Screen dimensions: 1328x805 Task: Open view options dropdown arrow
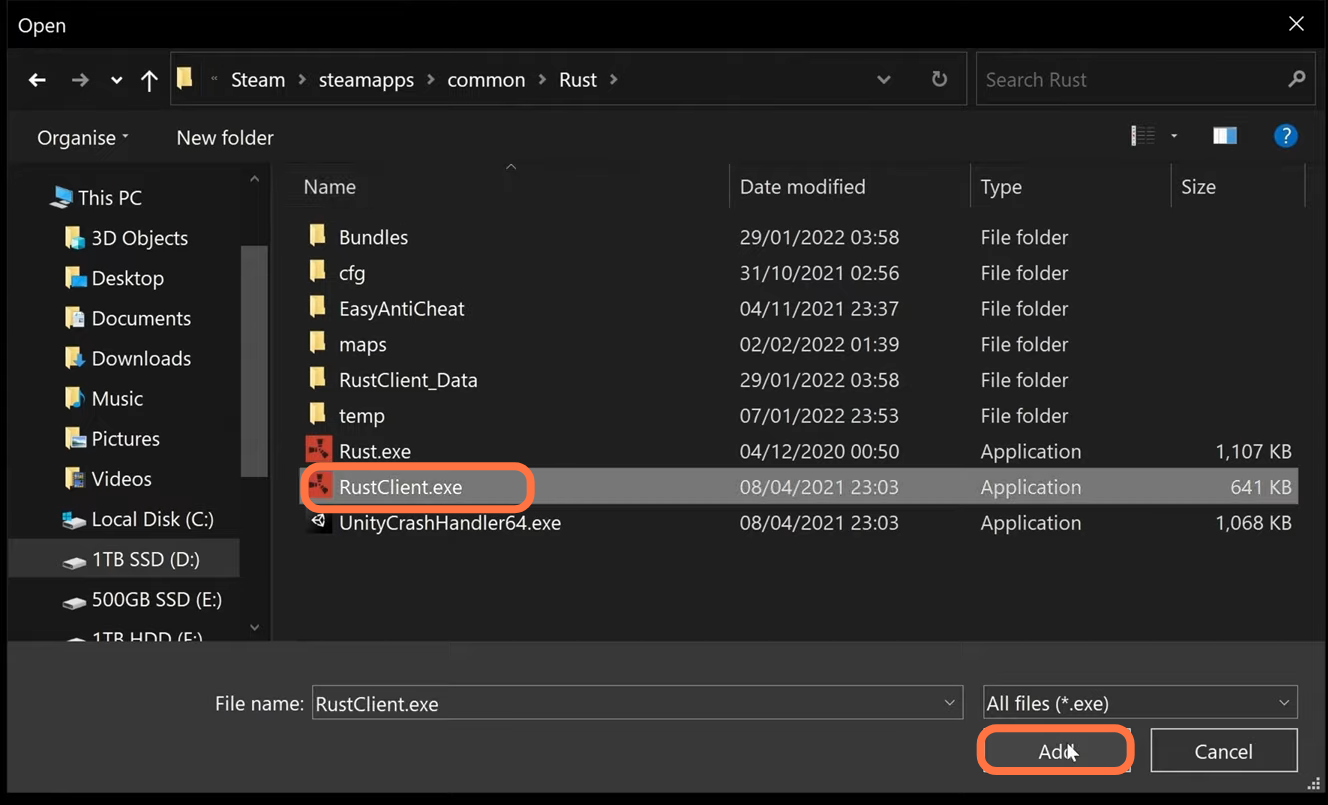[1174, 136]
